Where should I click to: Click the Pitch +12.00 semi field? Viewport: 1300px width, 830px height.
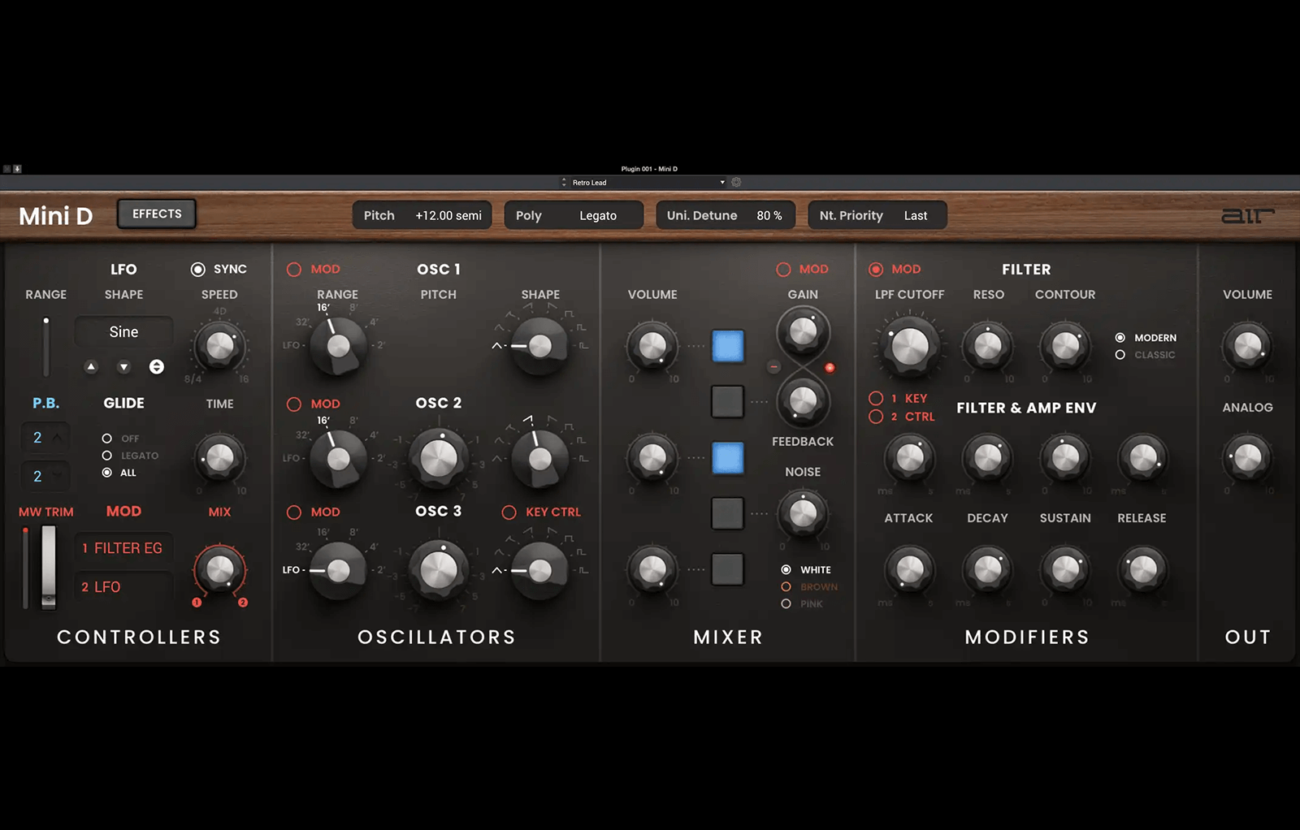pyautogui.click(x=422, y=215)
